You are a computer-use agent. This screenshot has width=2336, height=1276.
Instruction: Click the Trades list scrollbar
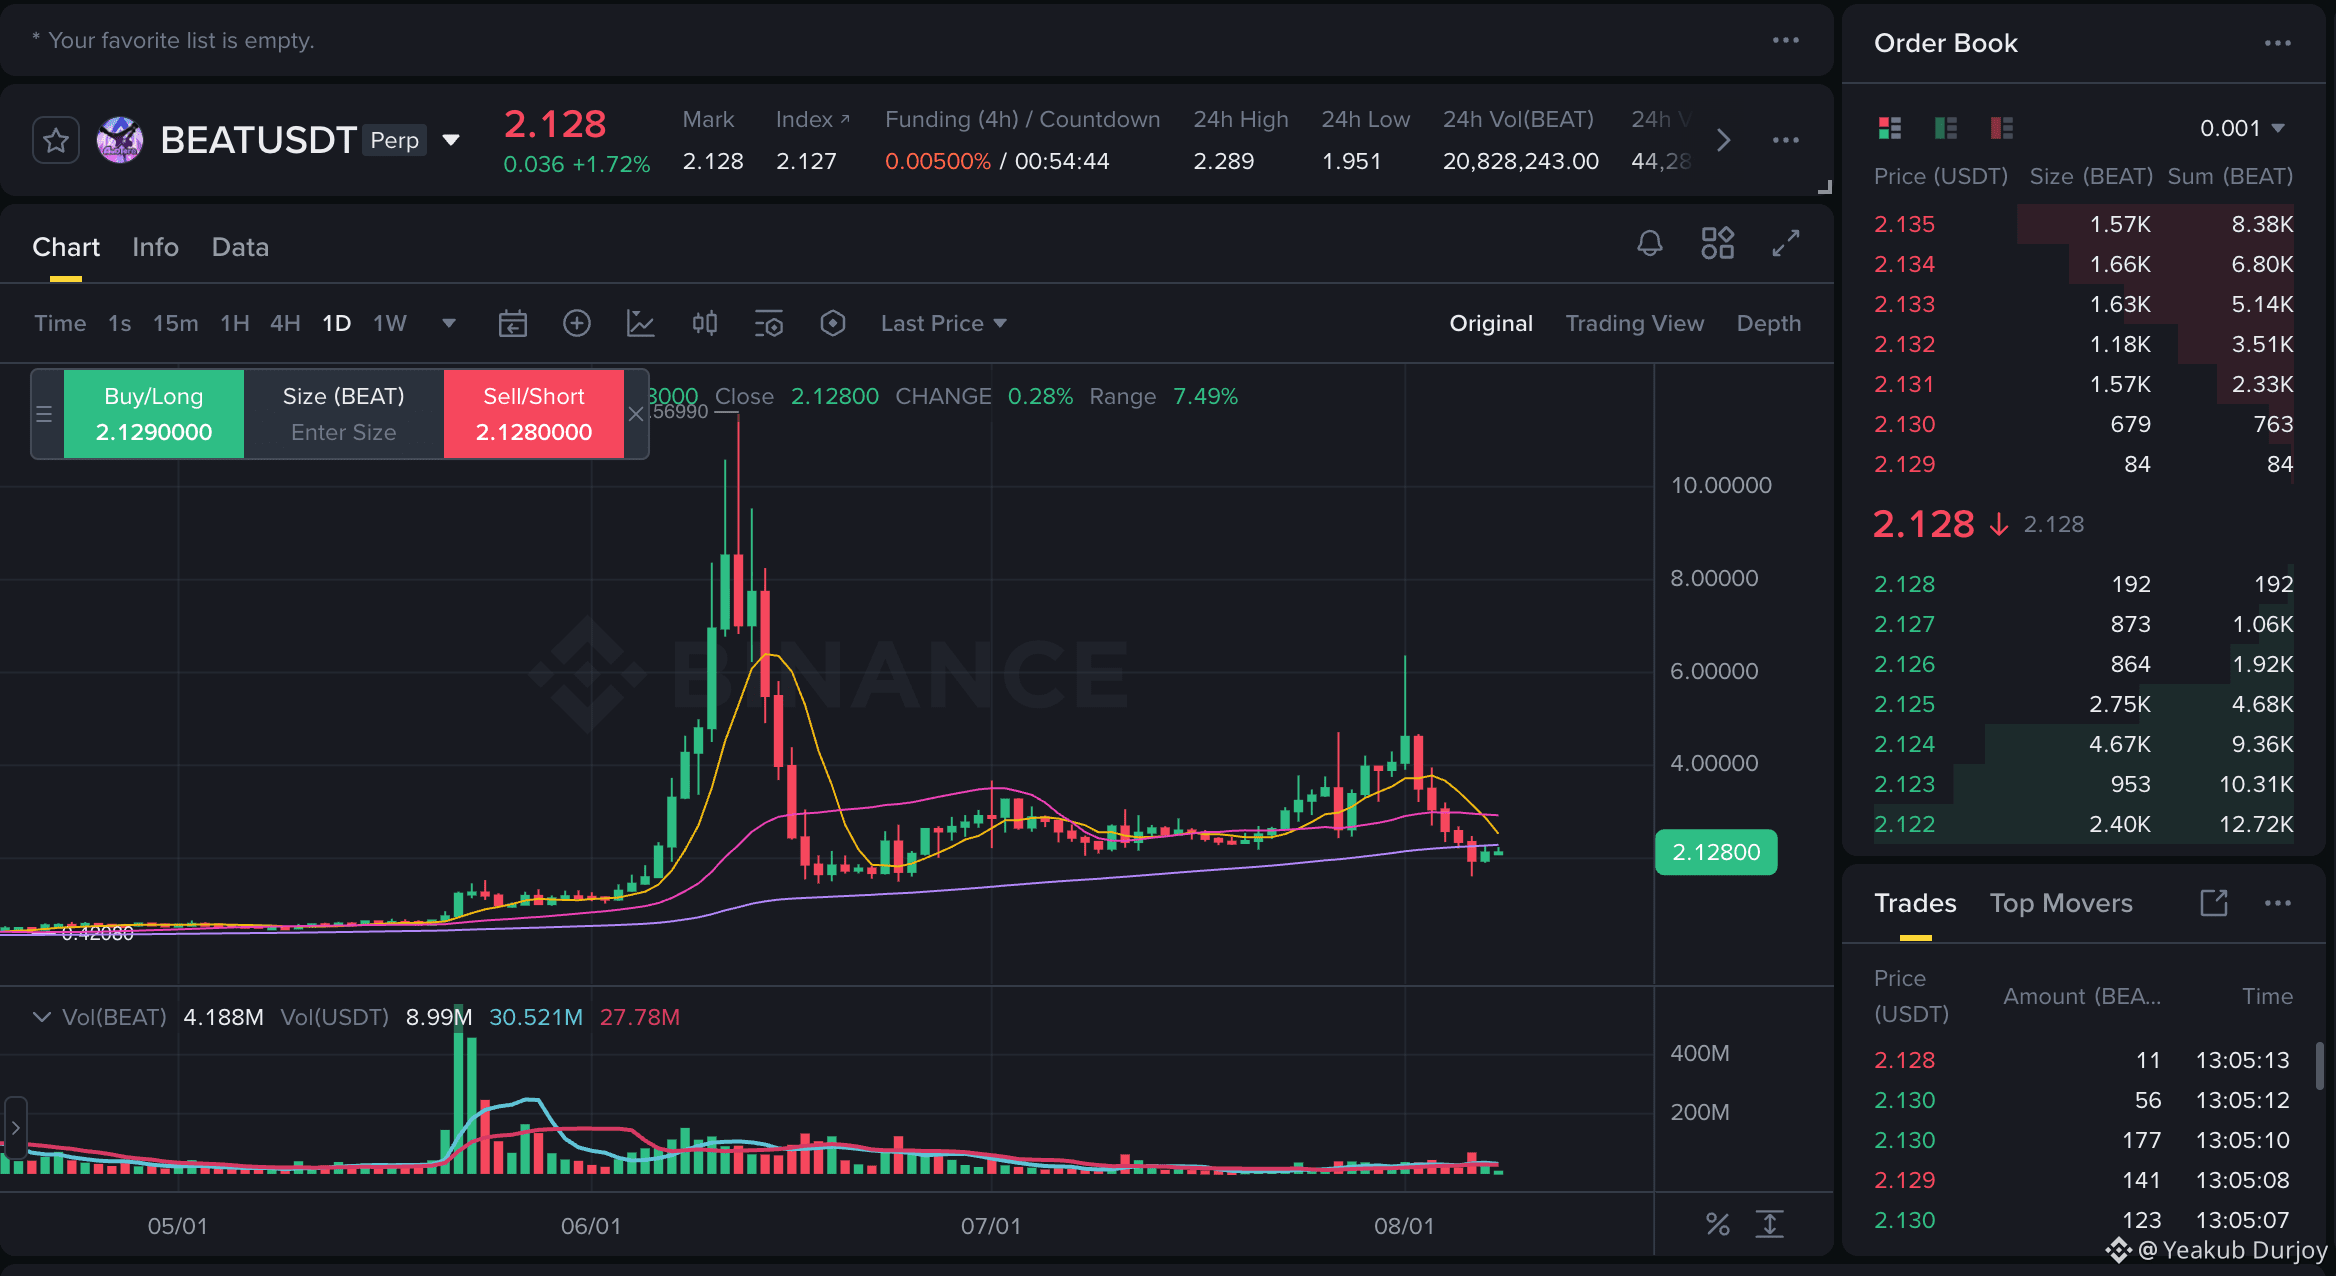pyautogui.click(x=2319, y=1066)
